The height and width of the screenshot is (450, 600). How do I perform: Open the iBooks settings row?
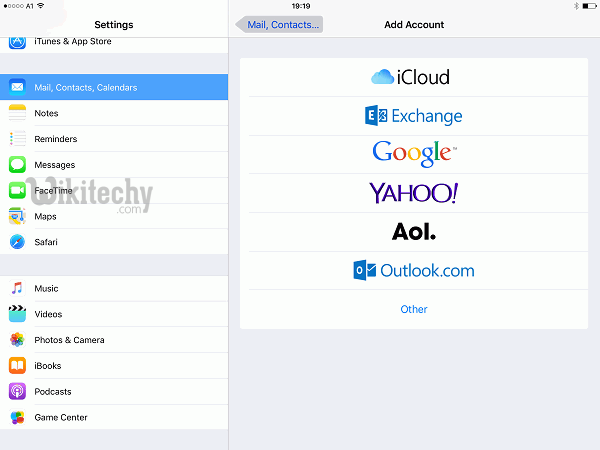click(x=114, y=366)
